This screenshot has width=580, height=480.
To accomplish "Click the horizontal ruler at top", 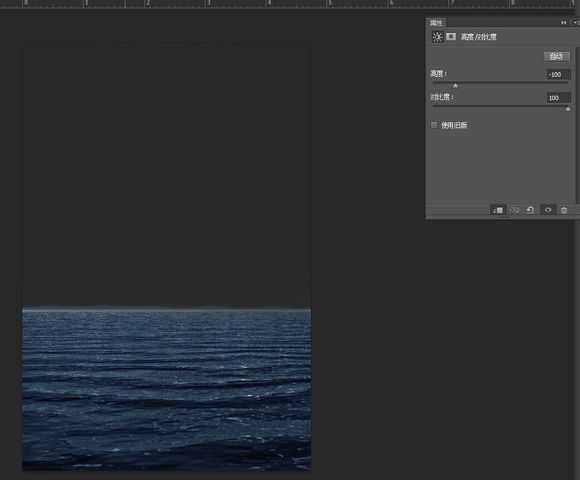I will (x=290, y=4).
